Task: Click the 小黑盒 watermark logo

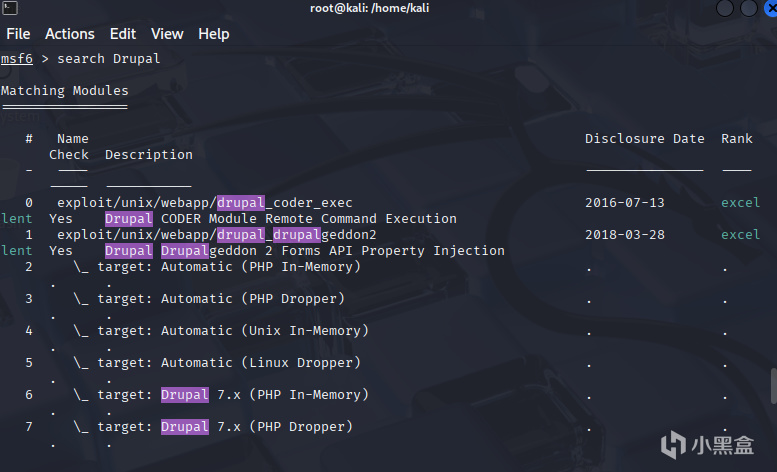Action: (x=713, y=444)
